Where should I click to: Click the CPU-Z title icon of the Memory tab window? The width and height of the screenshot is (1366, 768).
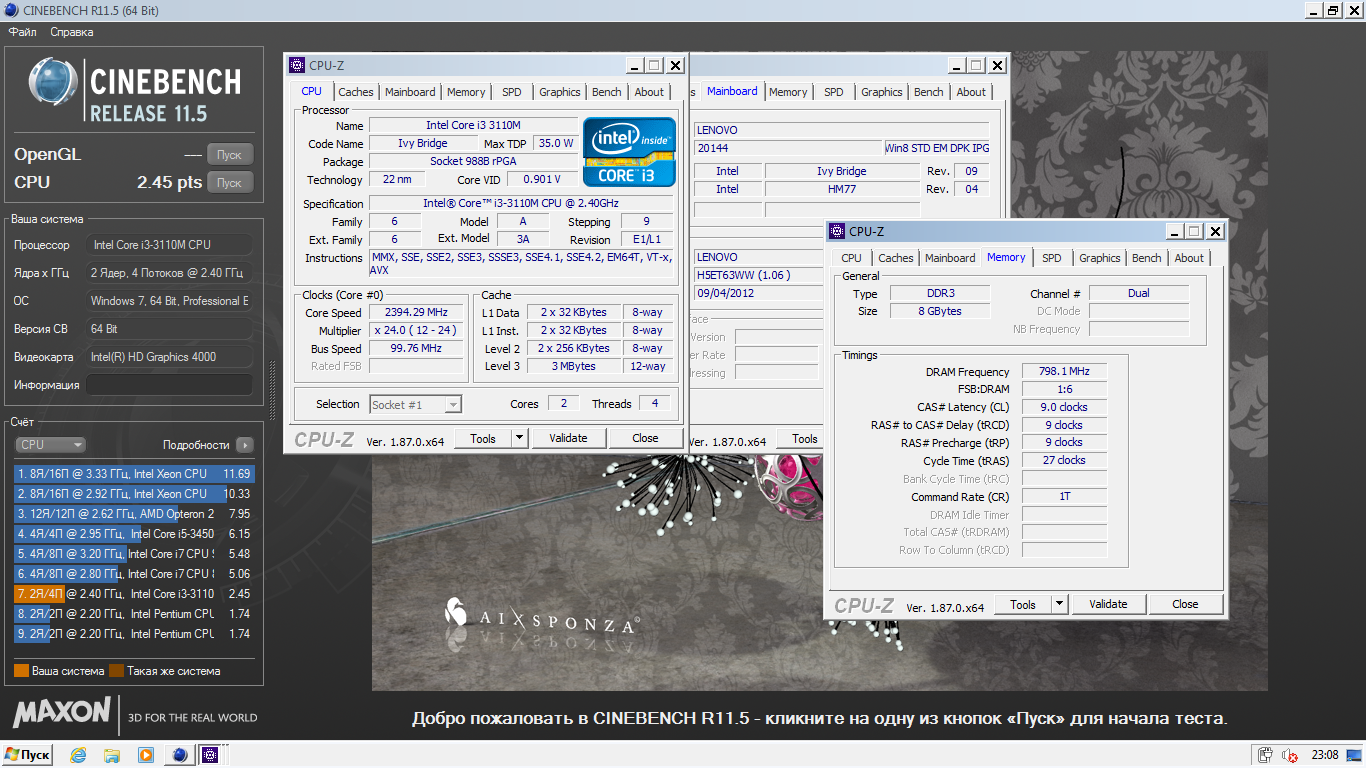point(836,231)
